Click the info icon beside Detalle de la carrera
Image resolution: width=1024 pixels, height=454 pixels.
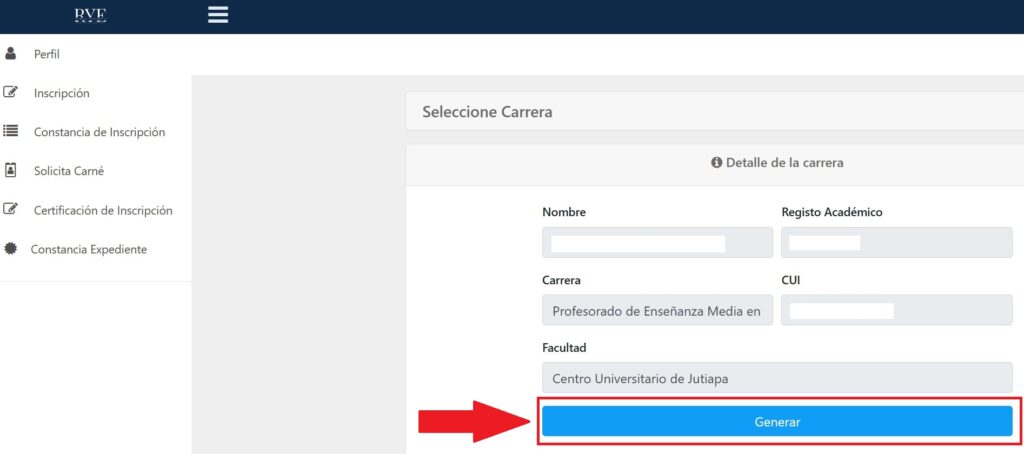[716, 162]
